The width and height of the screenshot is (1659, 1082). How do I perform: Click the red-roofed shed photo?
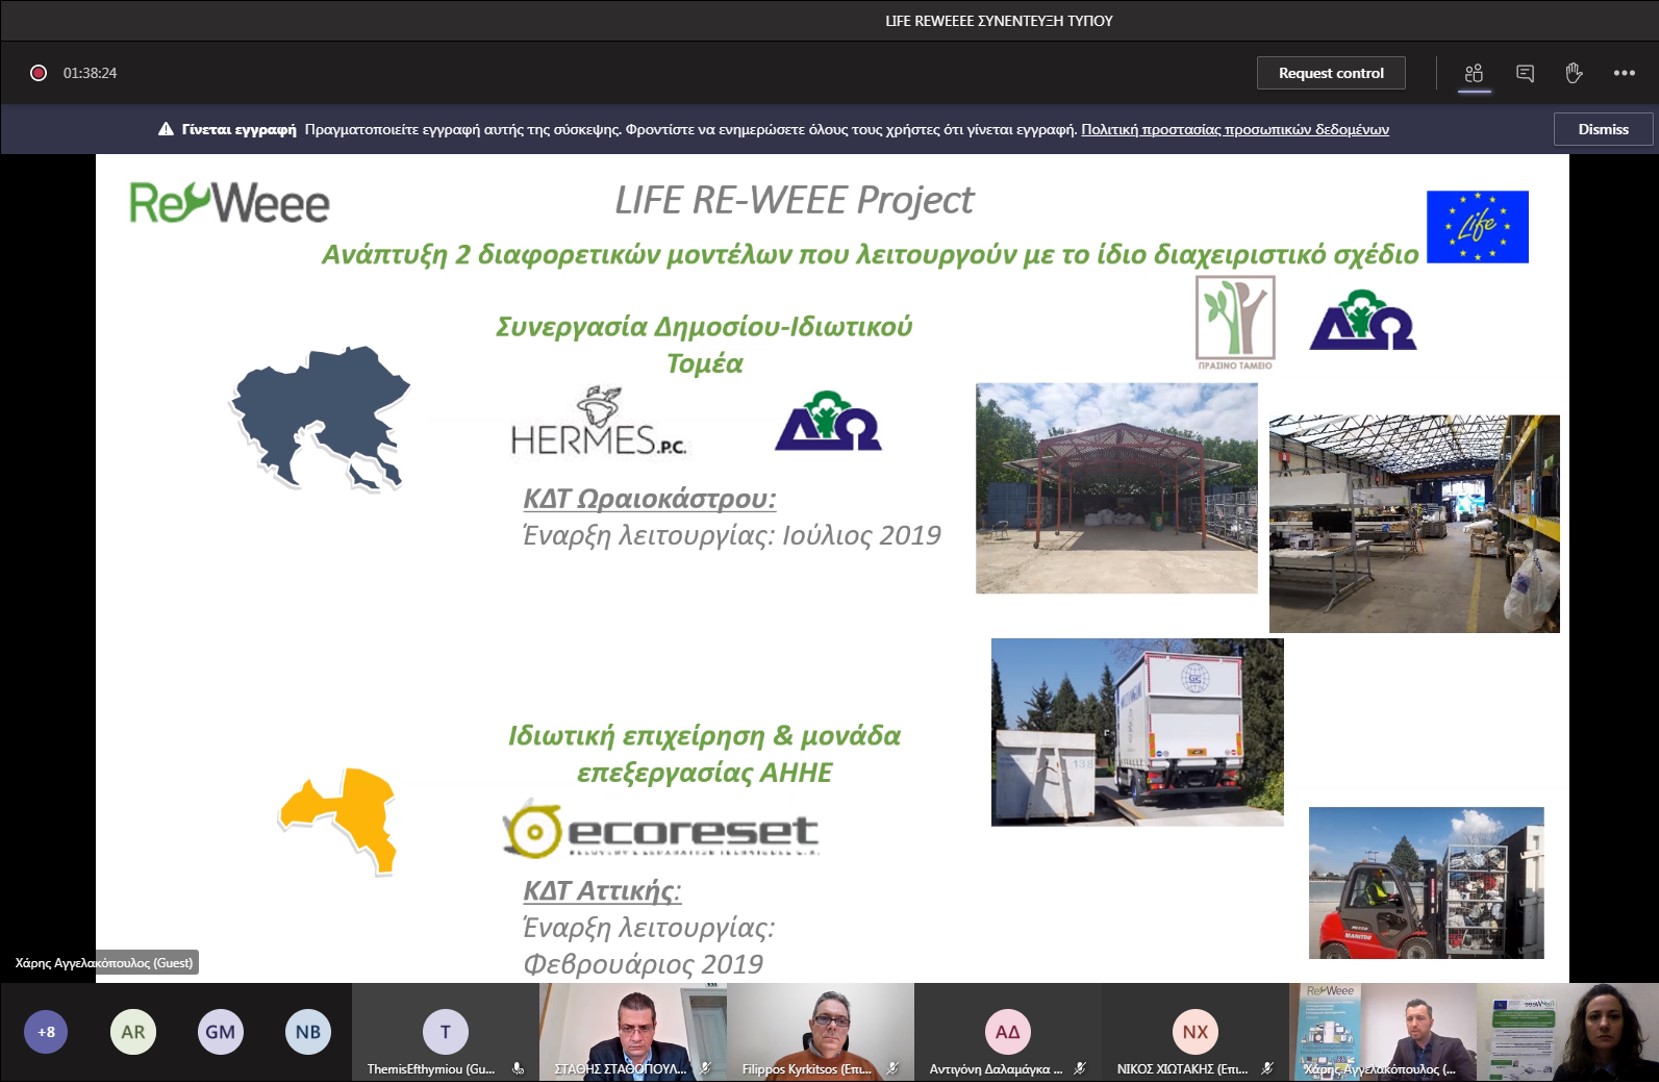point(1116,488)
